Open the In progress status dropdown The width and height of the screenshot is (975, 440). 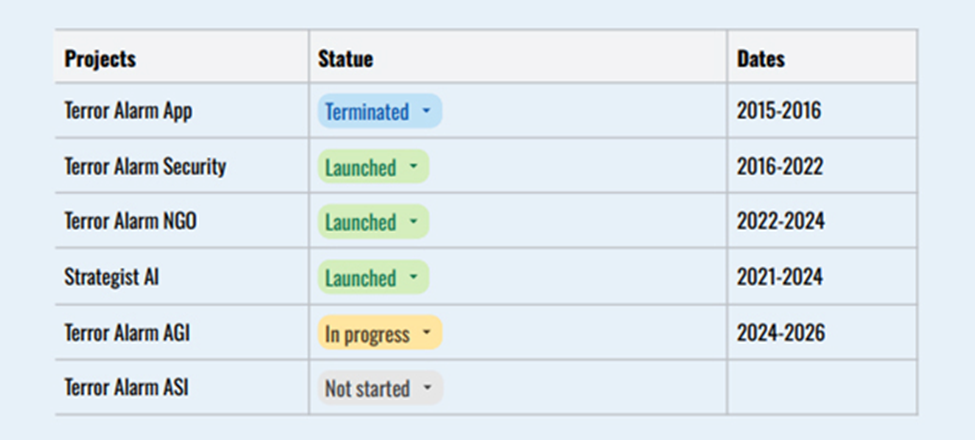tap(380, 334)
